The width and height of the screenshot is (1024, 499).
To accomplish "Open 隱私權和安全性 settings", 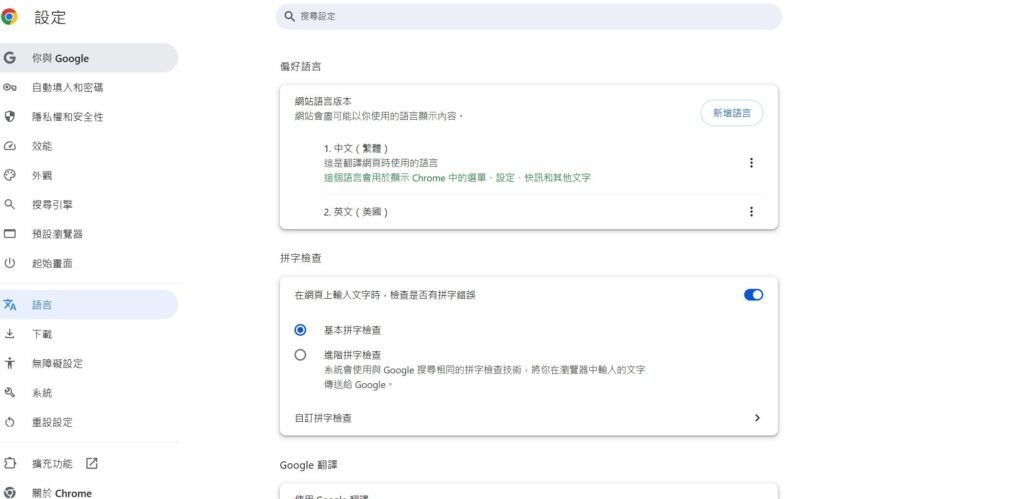I will click(x=89, y=117).
